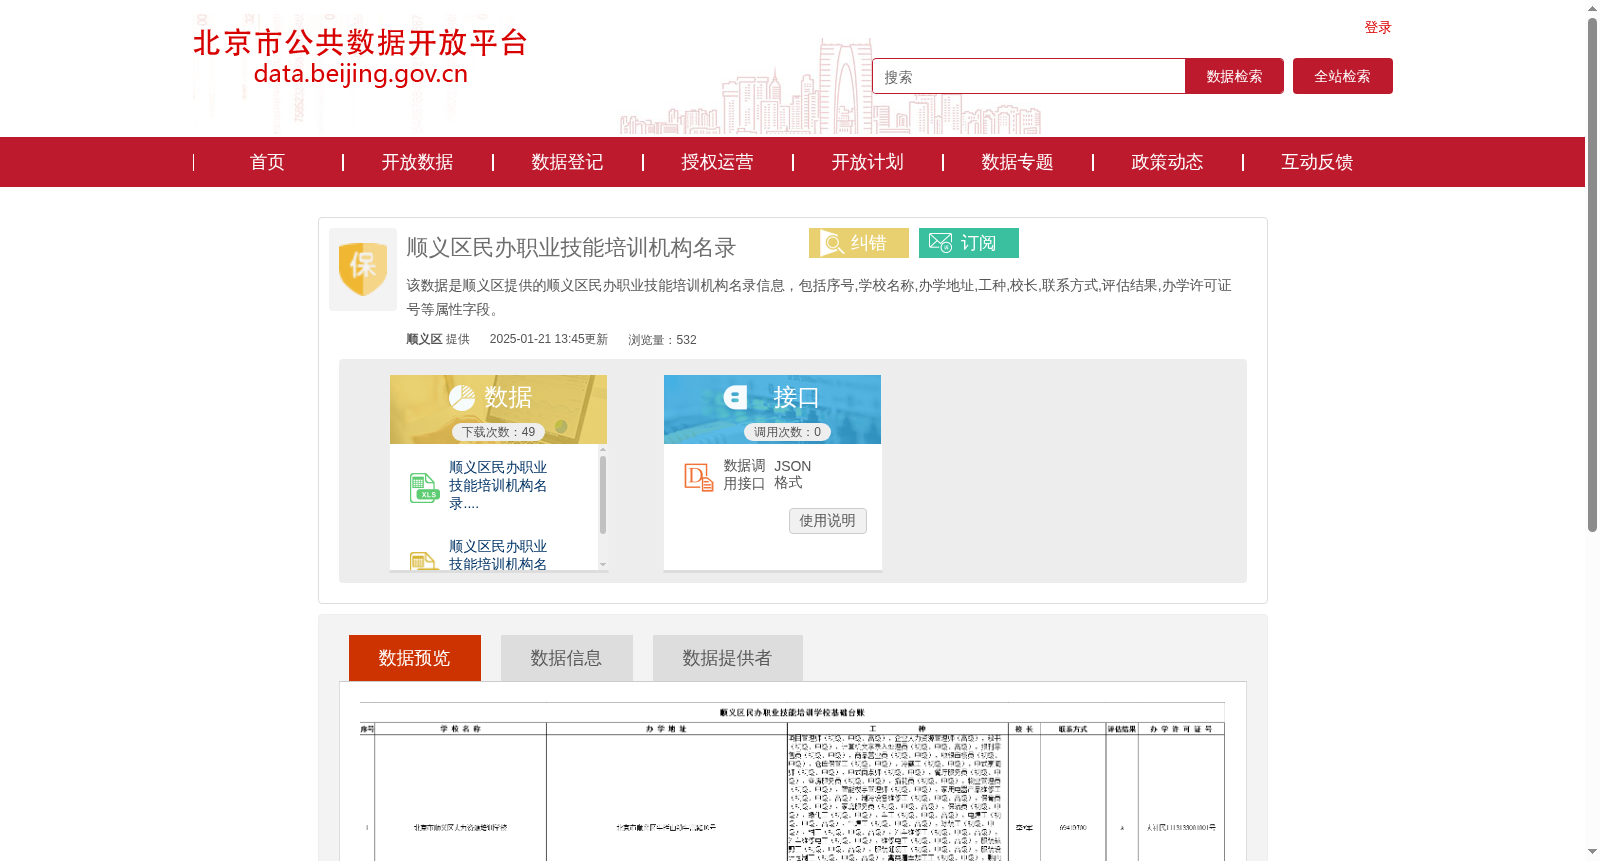Click the file list scroll down arrow
The image size is (1600, 861).
pos(603,565)
